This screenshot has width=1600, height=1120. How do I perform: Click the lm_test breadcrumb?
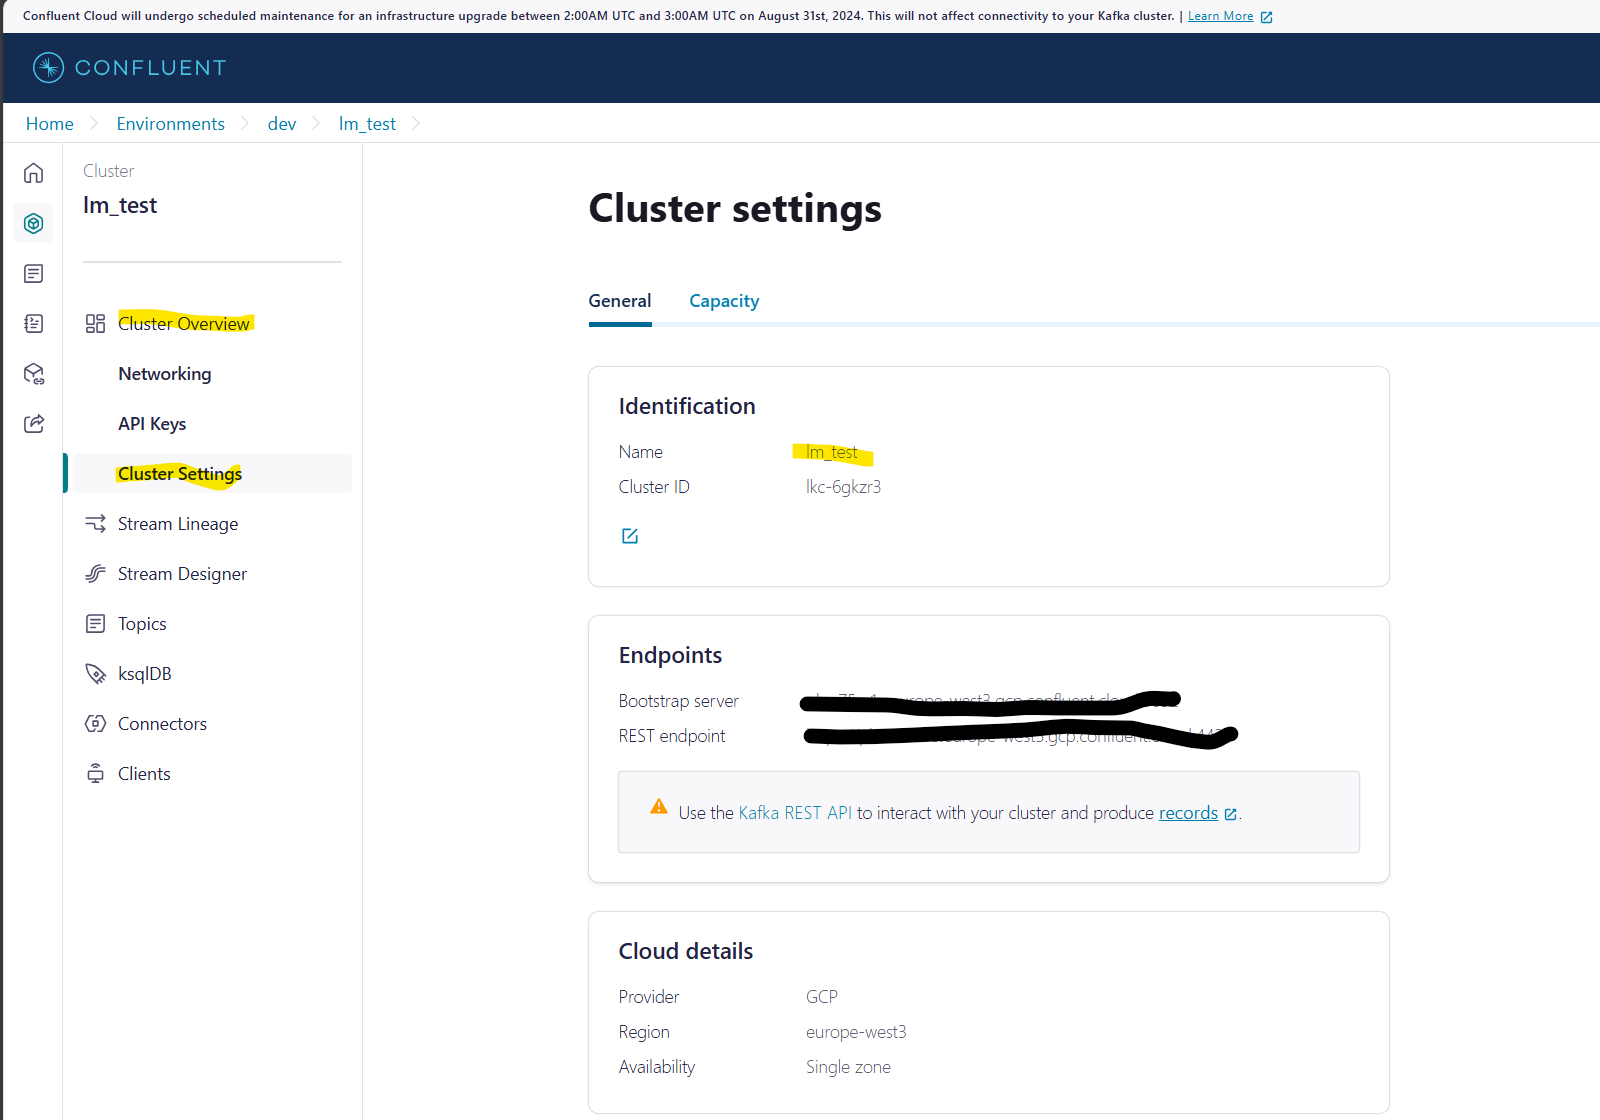pos(367,123)
